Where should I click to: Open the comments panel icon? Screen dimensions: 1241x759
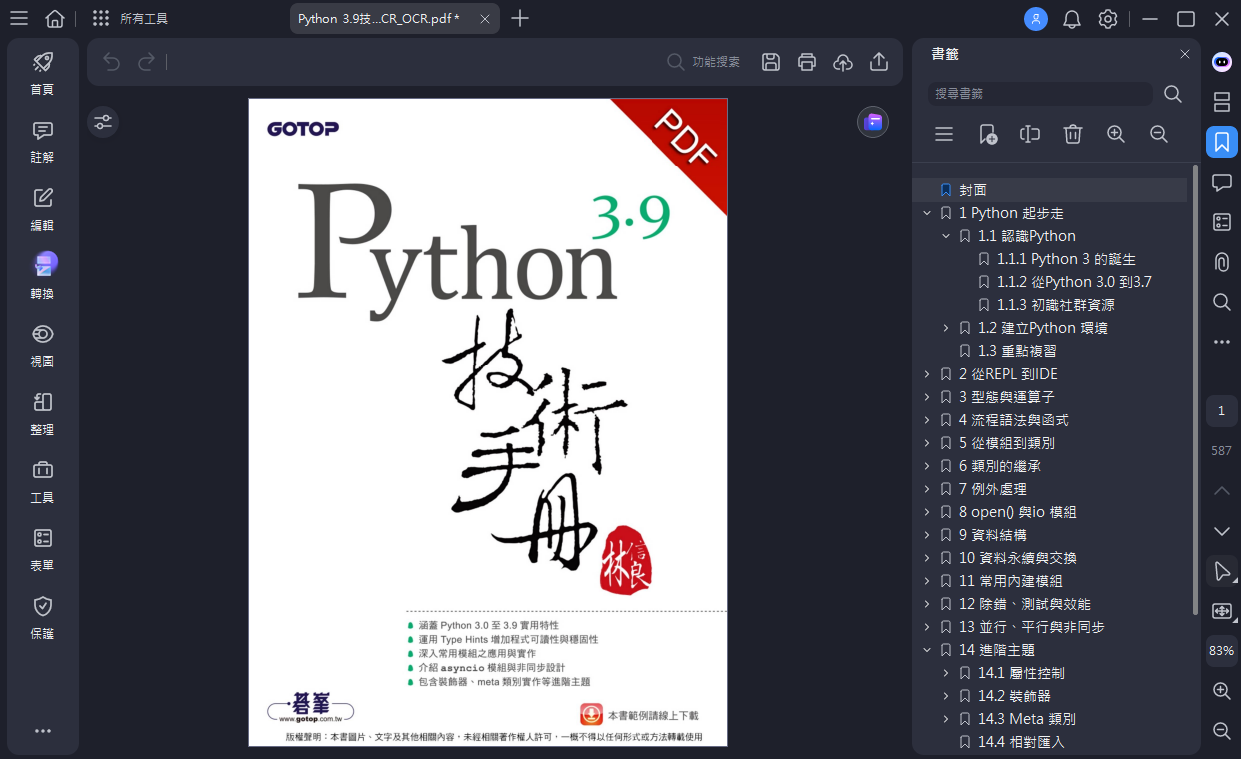[1221, 182]
